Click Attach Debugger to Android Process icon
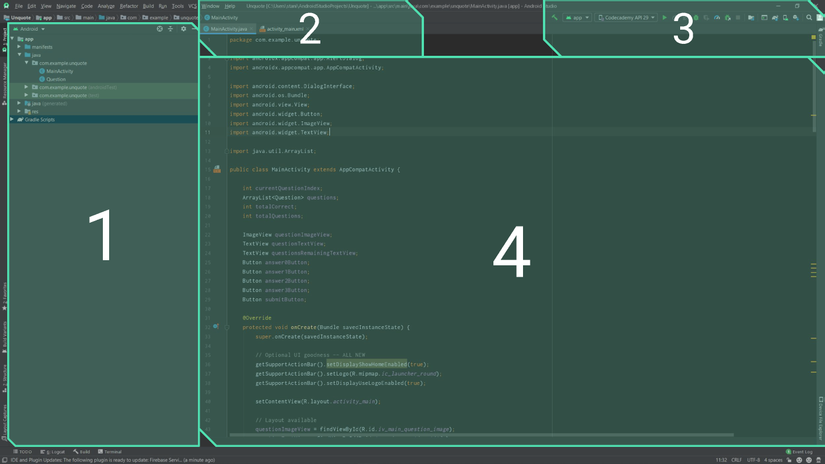 click(x=727, y=17)
